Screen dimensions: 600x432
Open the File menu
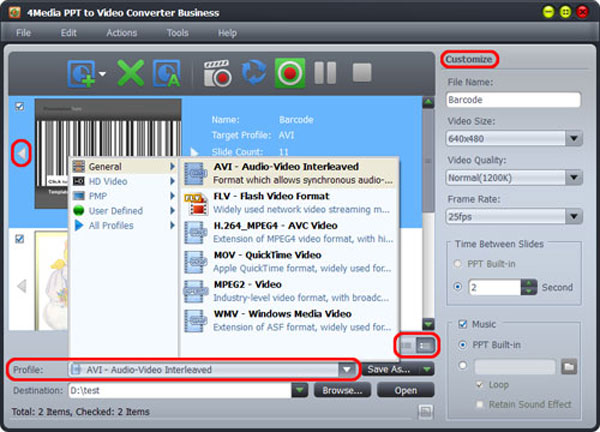tap(23, 33)
